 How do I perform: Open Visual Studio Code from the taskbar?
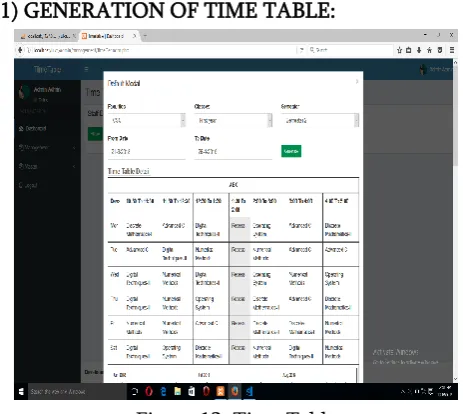(x=249, y=391)
